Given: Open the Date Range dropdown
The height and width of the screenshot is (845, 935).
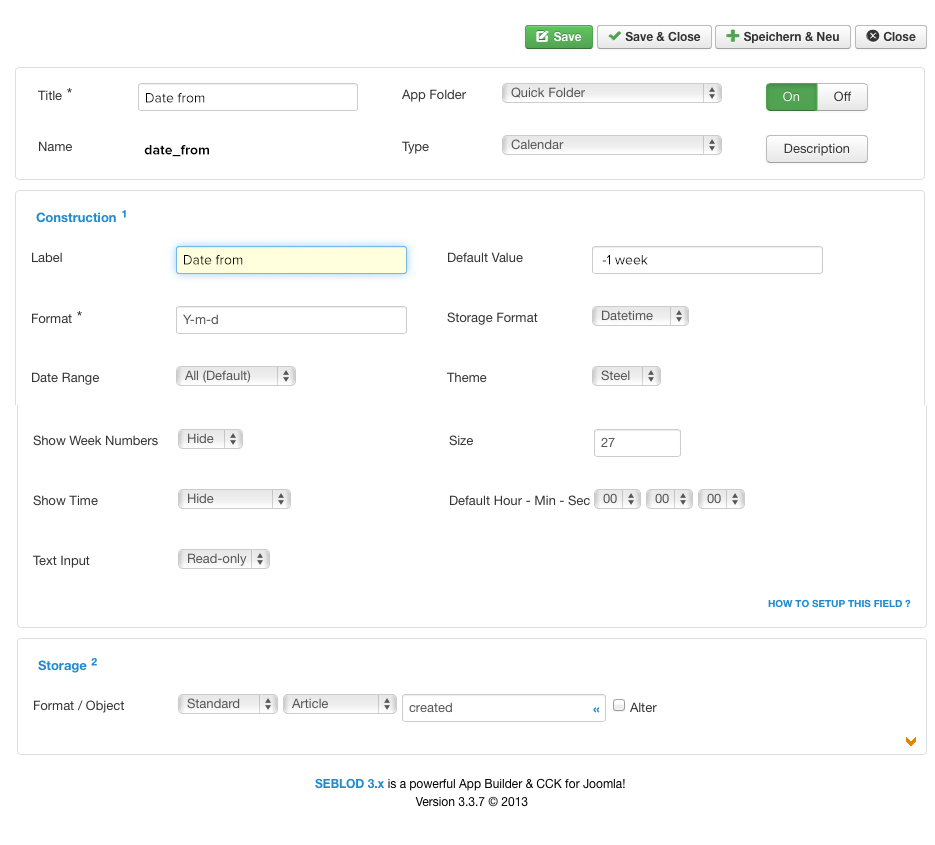Looking at the screenshot, I should 236,376.
